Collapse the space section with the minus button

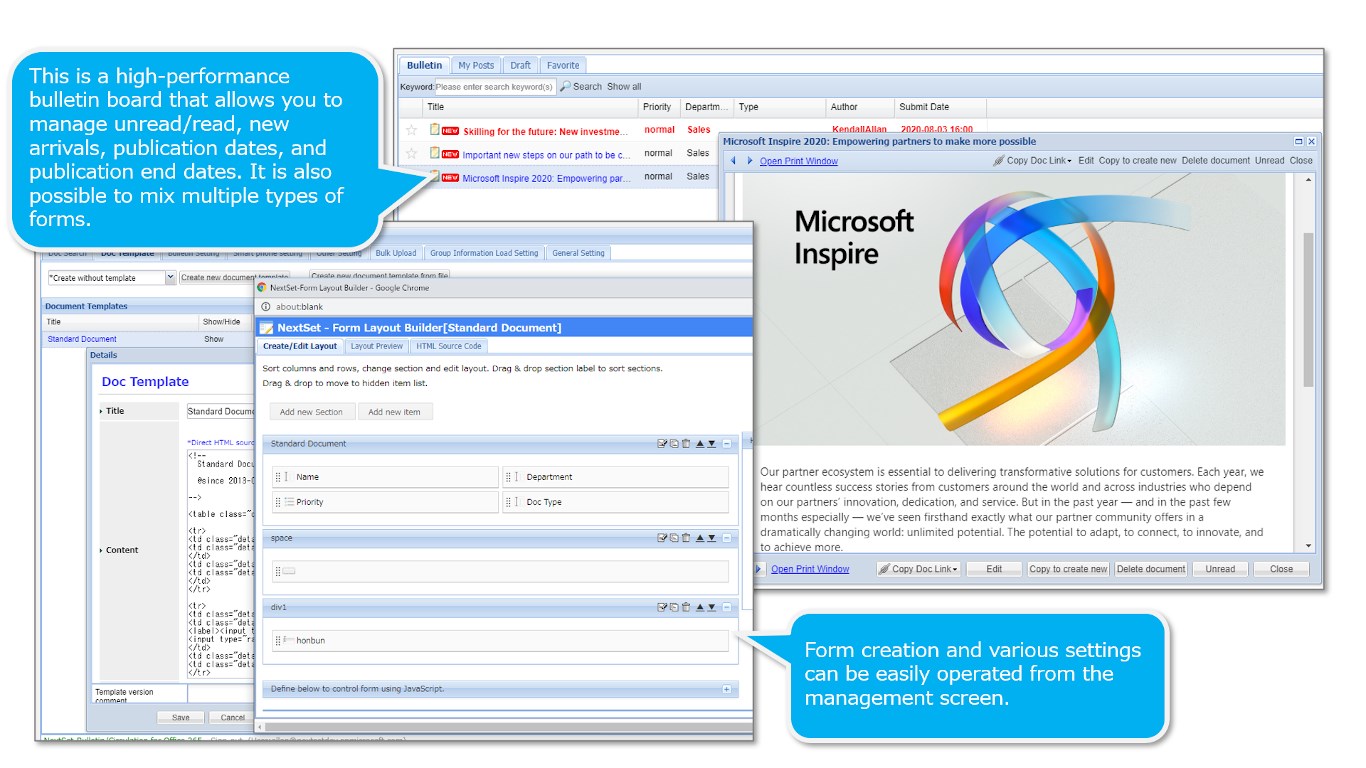point(727,538)
